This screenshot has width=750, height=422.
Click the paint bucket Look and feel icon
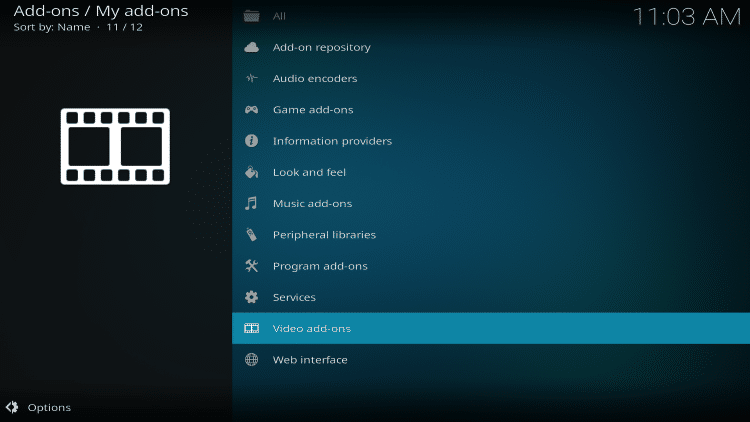click(x=252, y=172)
